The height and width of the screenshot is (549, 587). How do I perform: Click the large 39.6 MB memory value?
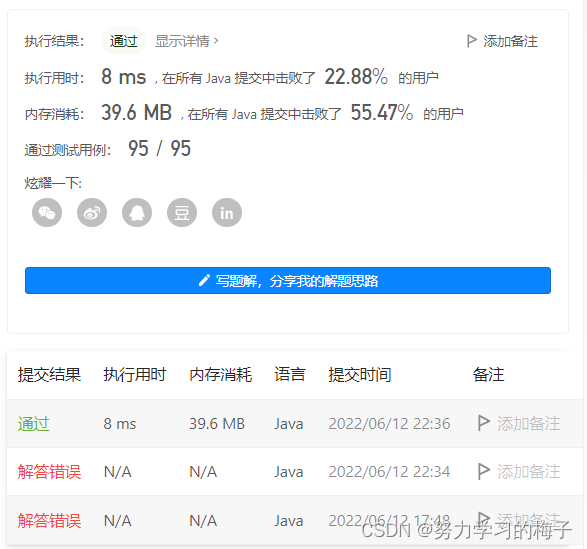(136, 112)
